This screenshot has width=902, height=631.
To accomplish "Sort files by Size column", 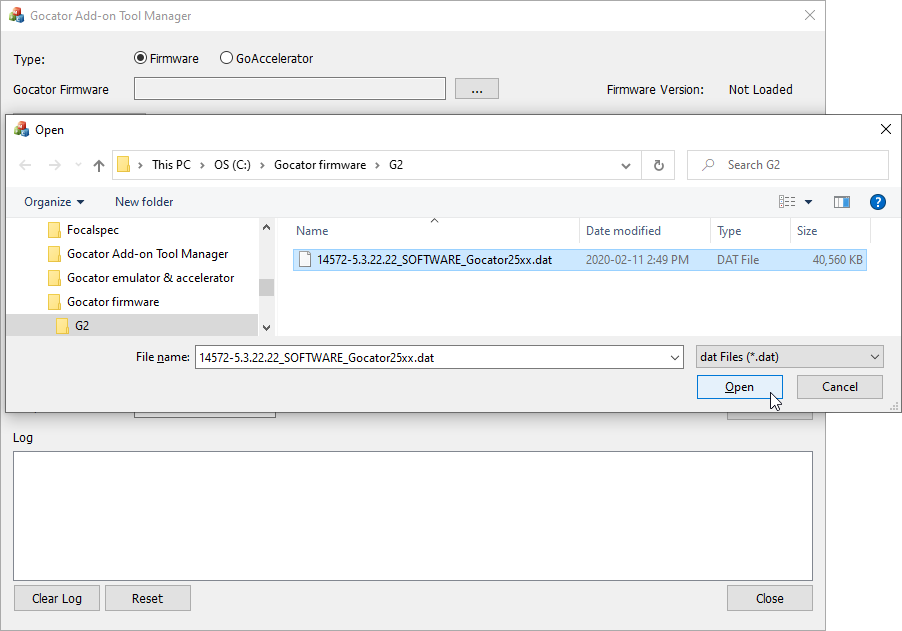I will [x=807, y=231].
